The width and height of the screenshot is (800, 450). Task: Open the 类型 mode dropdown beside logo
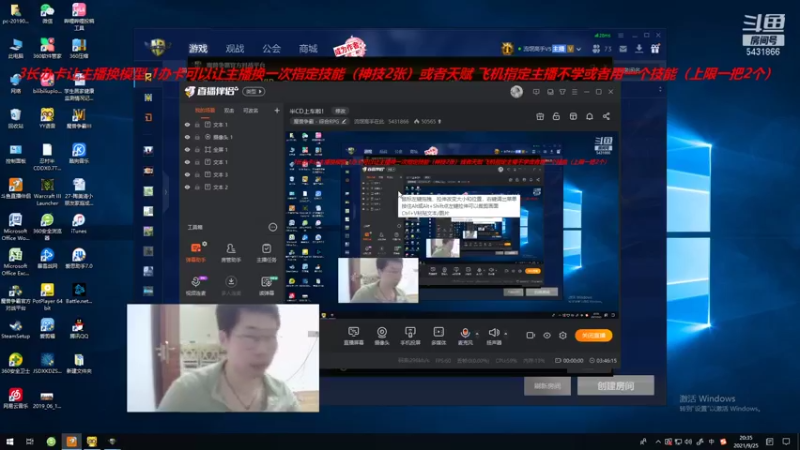point(254,91)
